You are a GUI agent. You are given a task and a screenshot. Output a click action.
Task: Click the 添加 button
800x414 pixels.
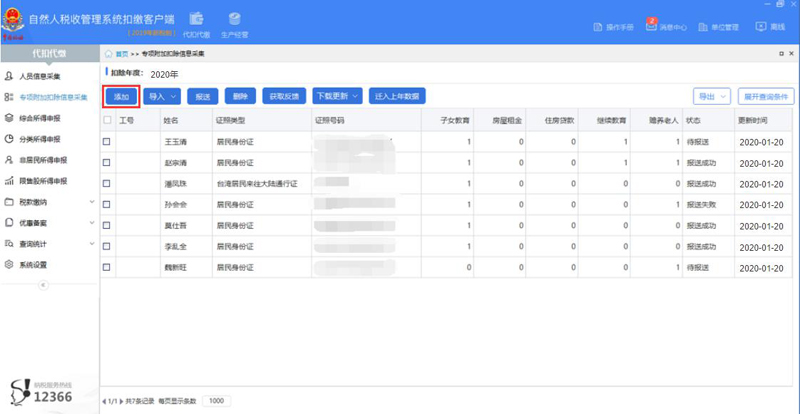[121, 97]
